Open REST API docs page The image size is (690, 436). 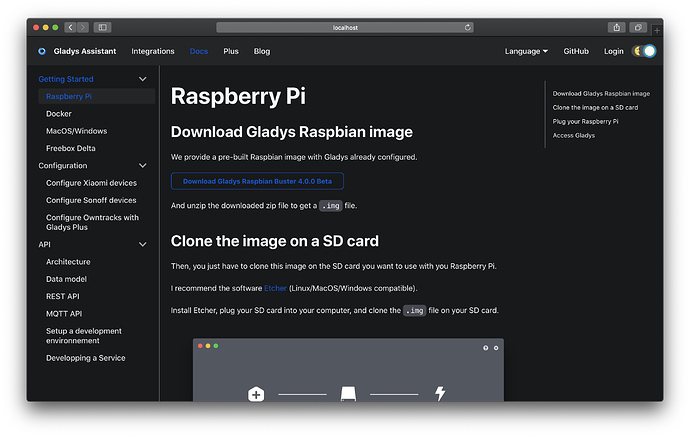point(63,297)
